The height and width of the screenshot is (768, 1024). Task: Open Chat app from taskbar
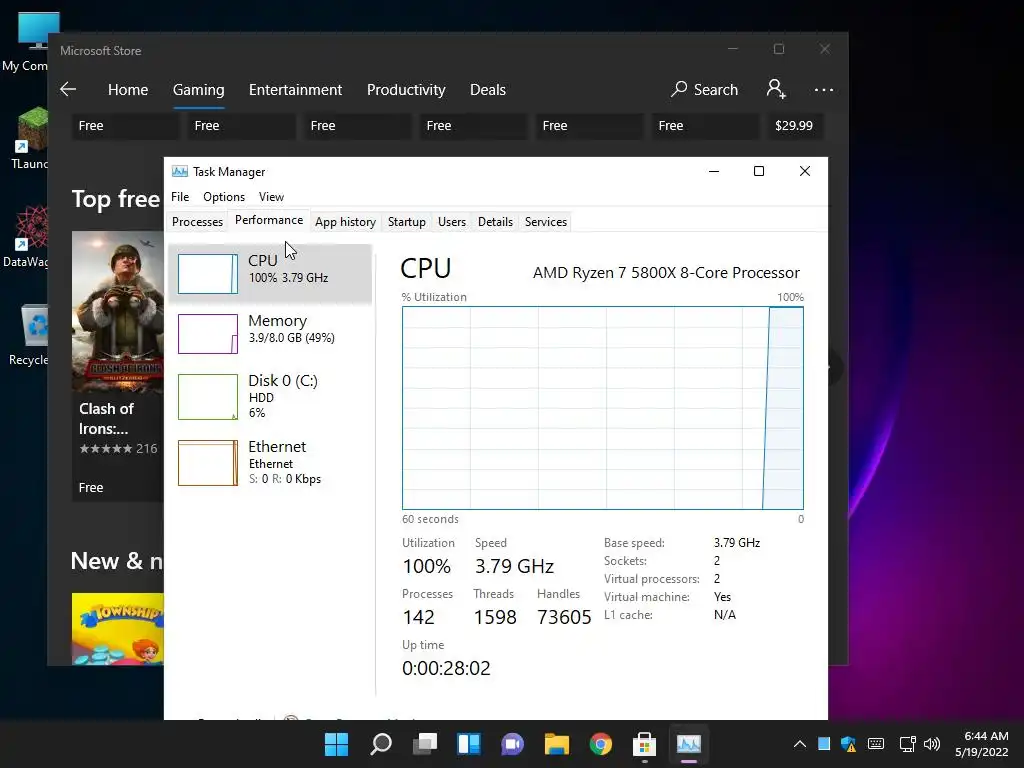coord(513,744)
